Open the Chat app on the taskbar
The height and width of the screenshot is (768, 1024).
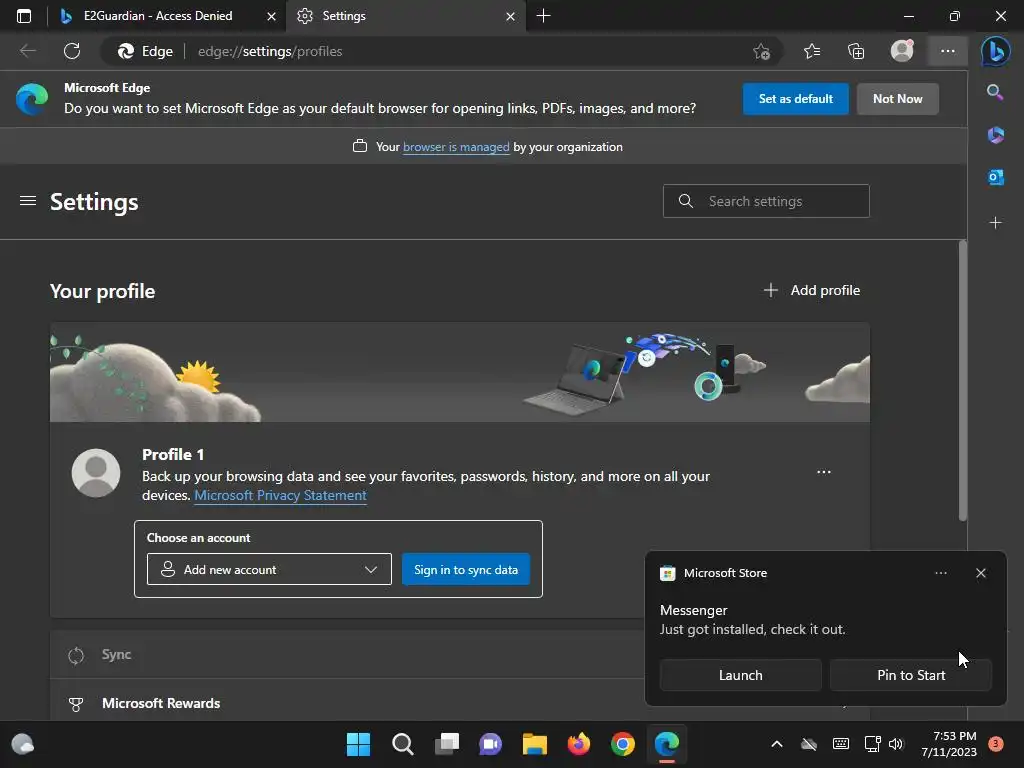pyautogui.click(x=490, y=744)
